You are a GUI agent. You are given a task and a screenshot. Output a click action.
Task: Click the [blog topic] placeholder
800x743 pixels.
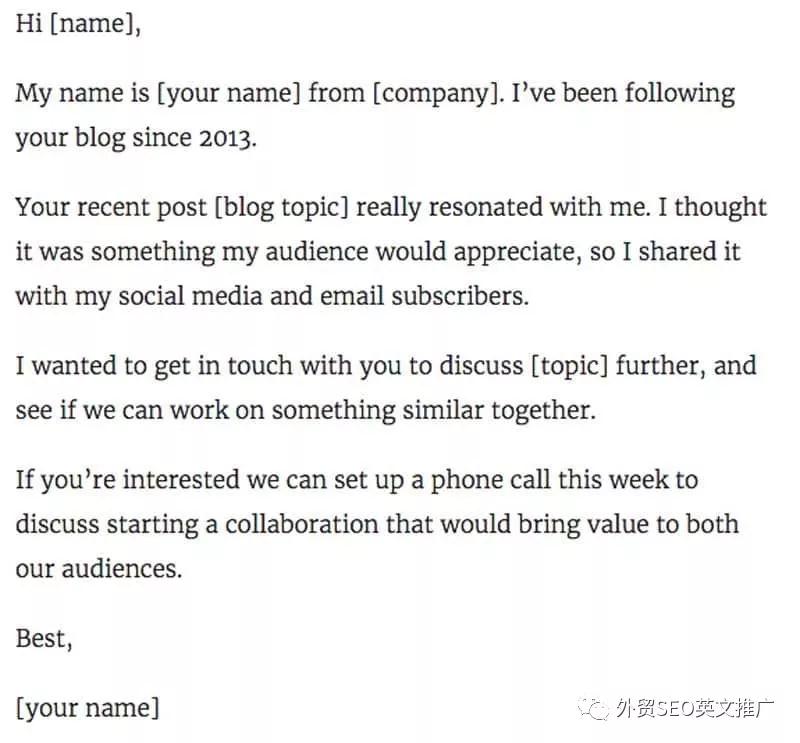coord(282,208)
